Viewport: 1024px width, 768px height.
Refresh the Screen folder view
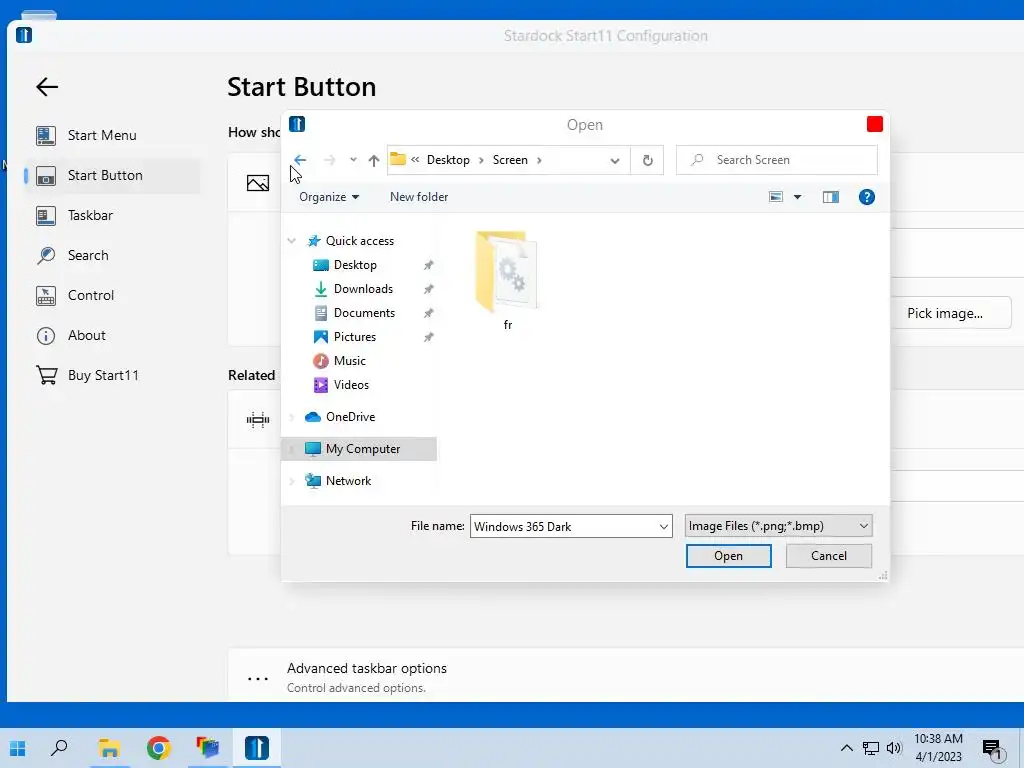pos(647,160)
